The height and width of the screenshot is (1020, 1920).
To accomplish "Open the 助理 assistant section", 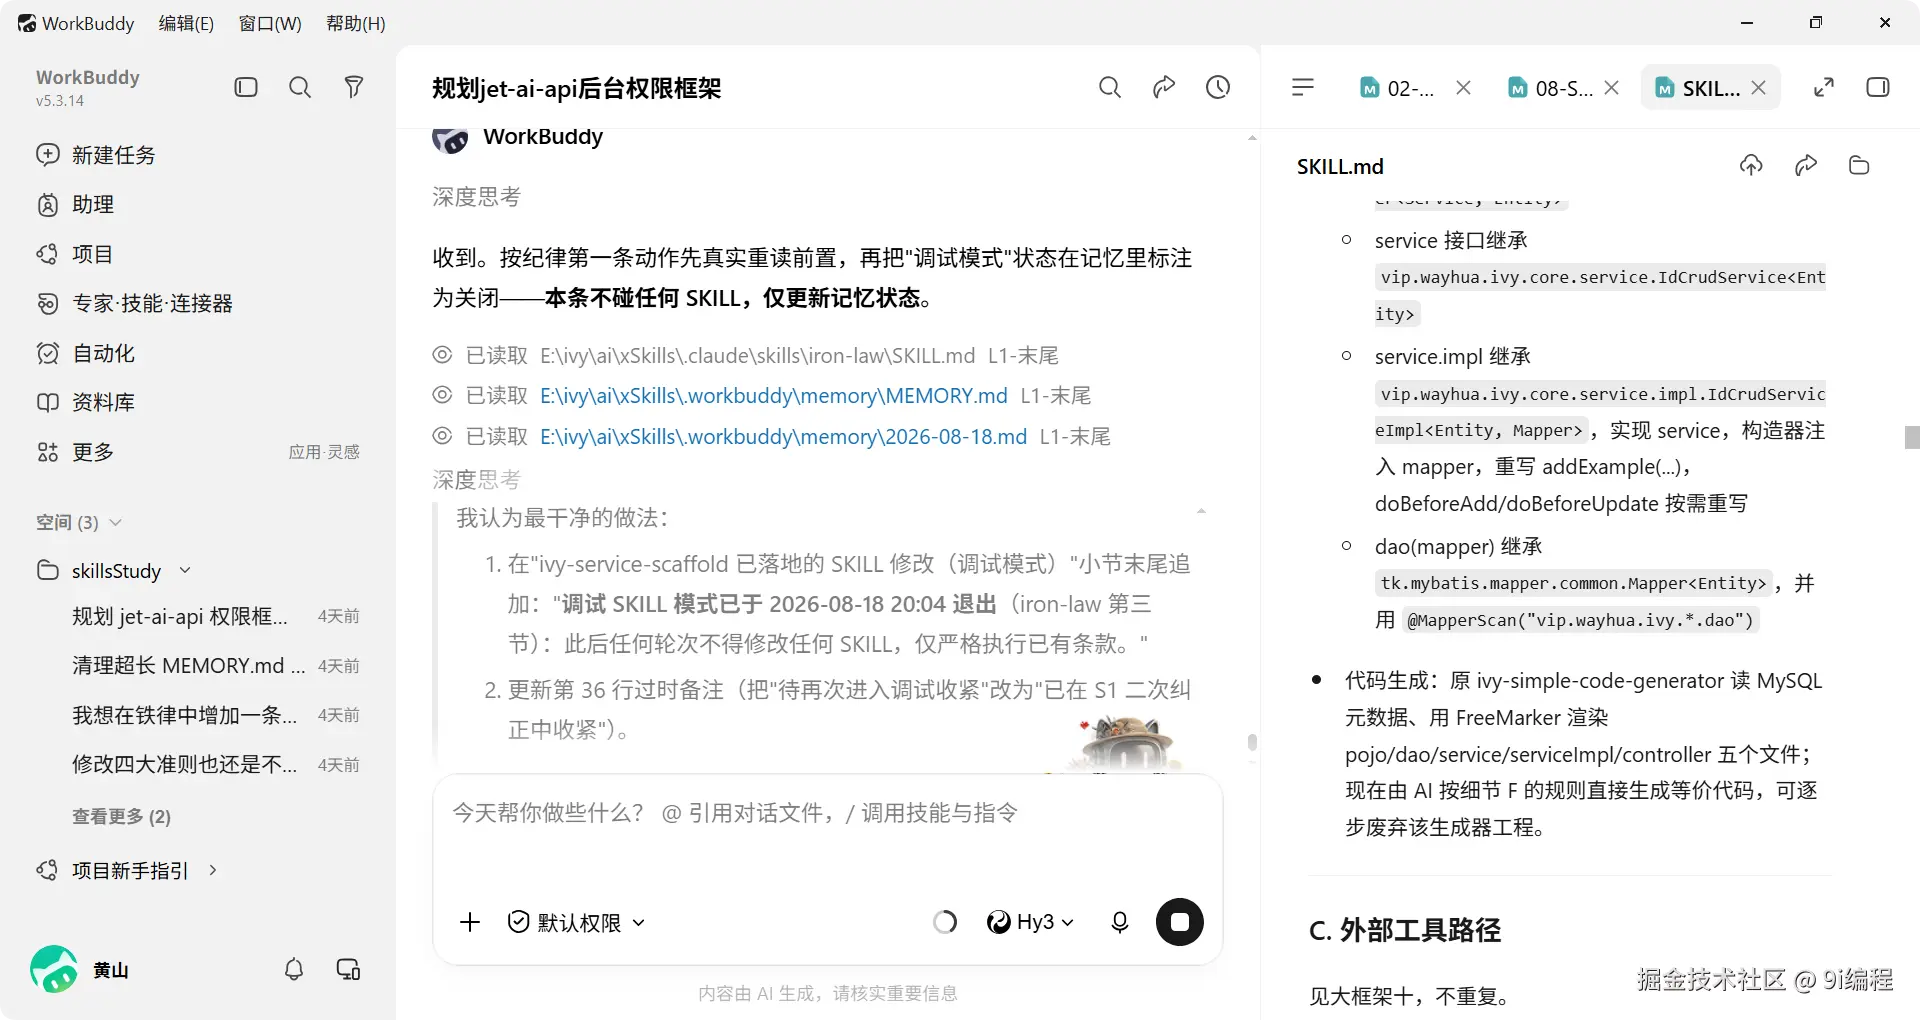I will coord(75,204).
